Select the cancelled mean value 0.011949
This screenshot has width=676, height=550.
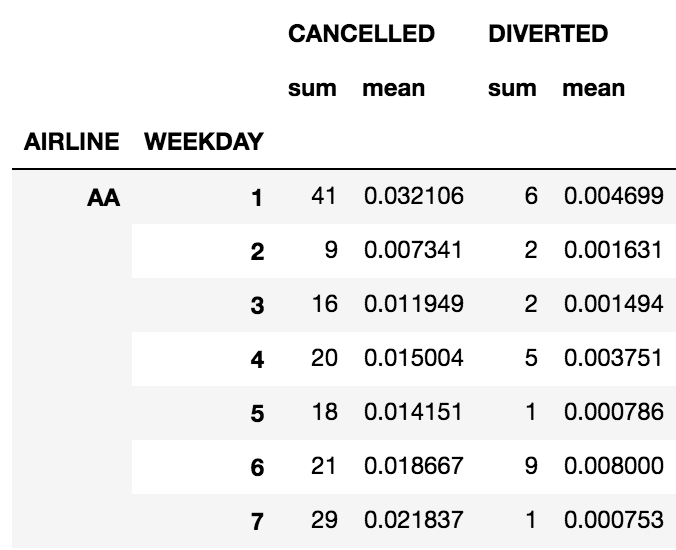413,304
